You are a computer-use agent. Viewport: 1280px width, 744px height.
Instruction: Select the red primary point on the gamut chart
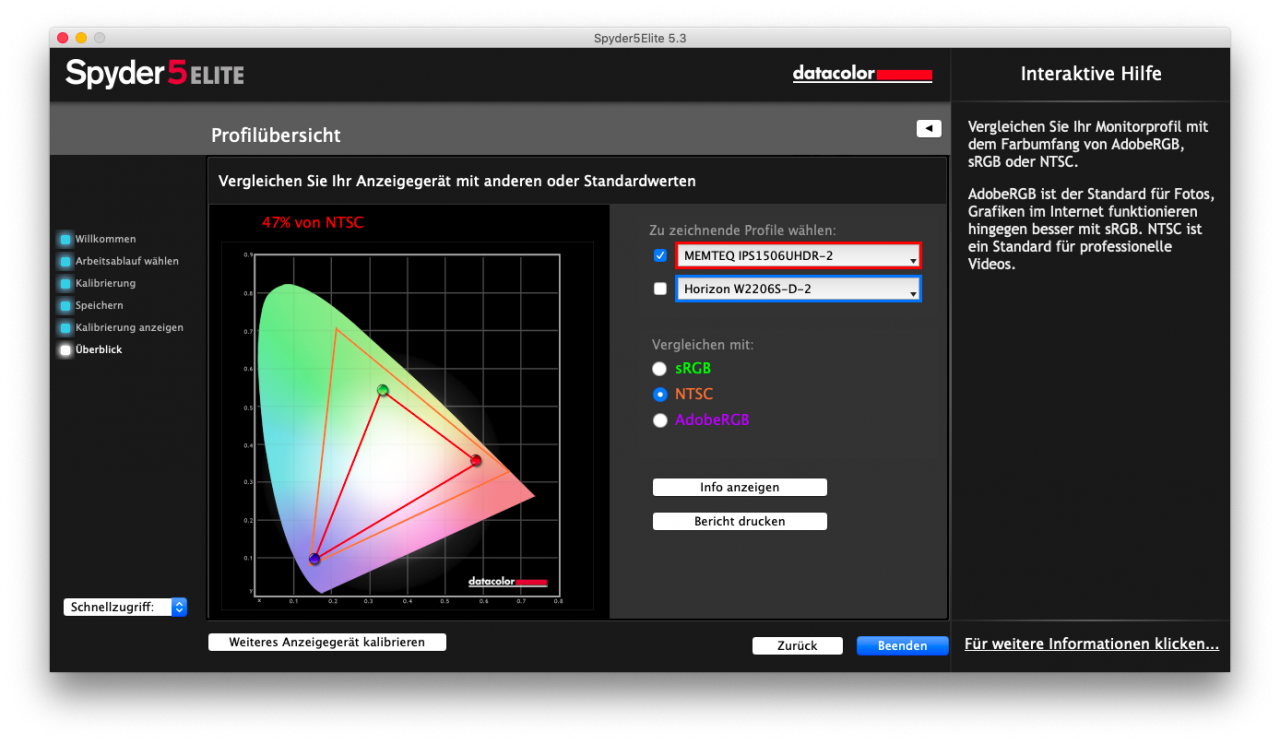[x=476, y=461]
